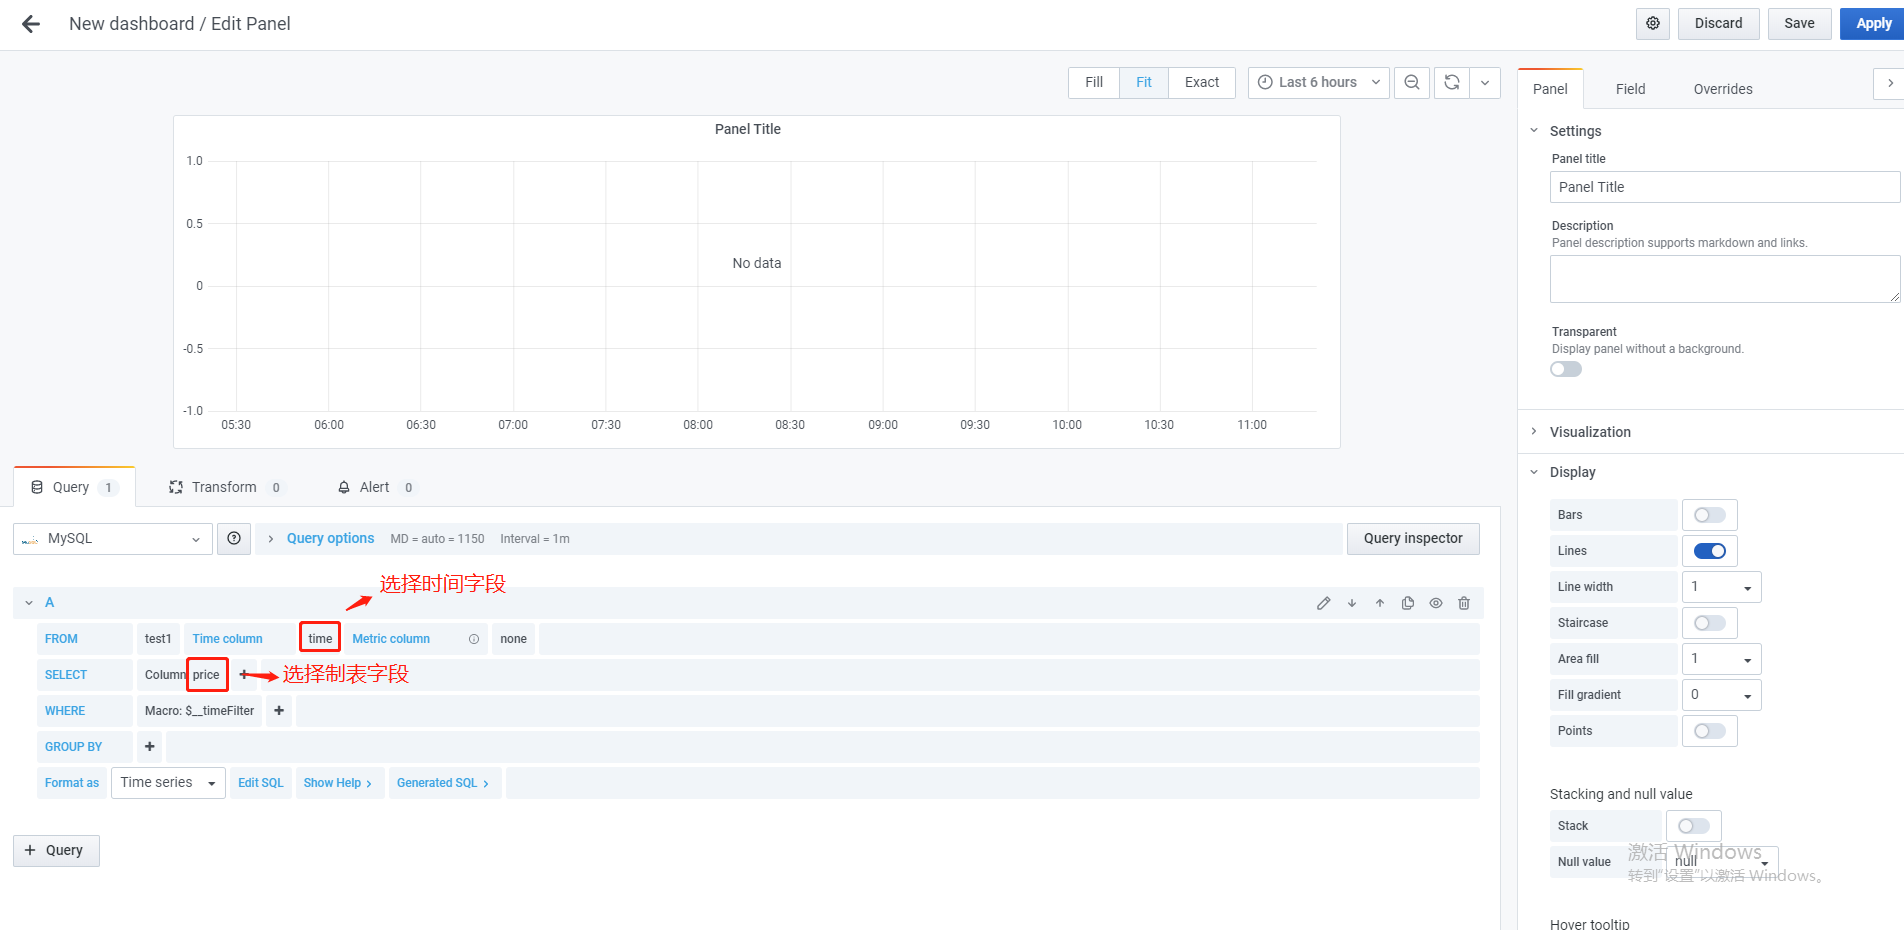This screenshot has height=930, width=1904.
Task: Open the Query inspector
Action: click(x=1413, y=538)
